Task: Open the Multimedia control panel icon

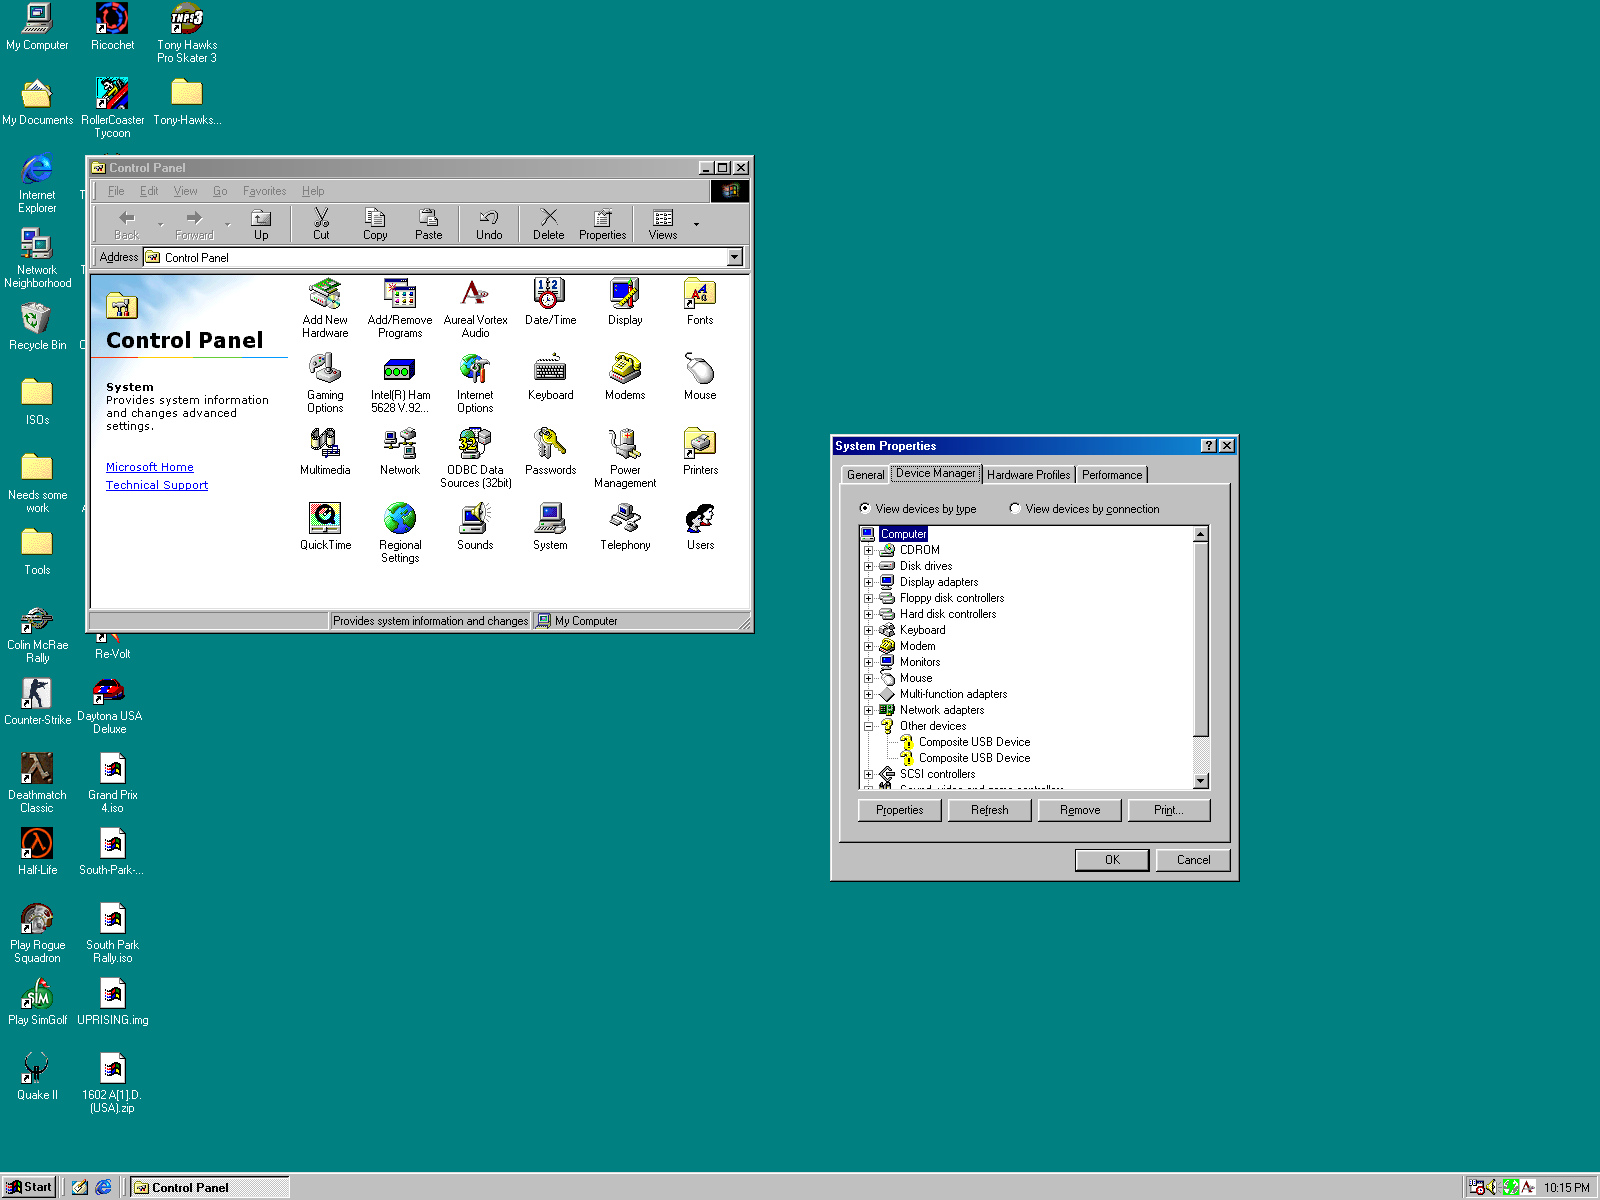Action: (325, 445)
